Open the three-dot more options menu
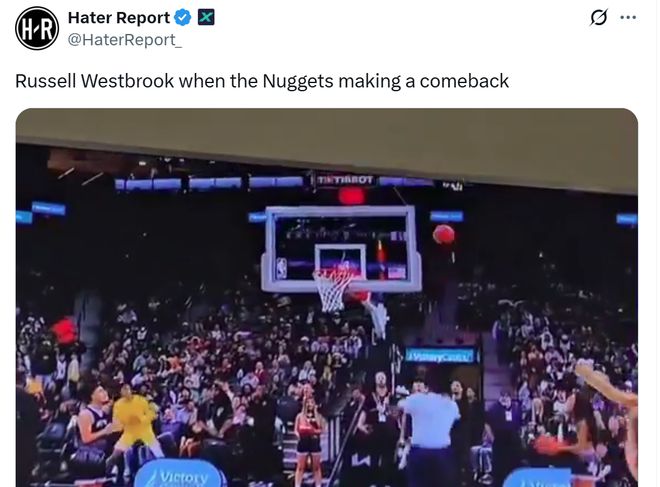Viewport: 660px width, 487px height. coord(628,18)
